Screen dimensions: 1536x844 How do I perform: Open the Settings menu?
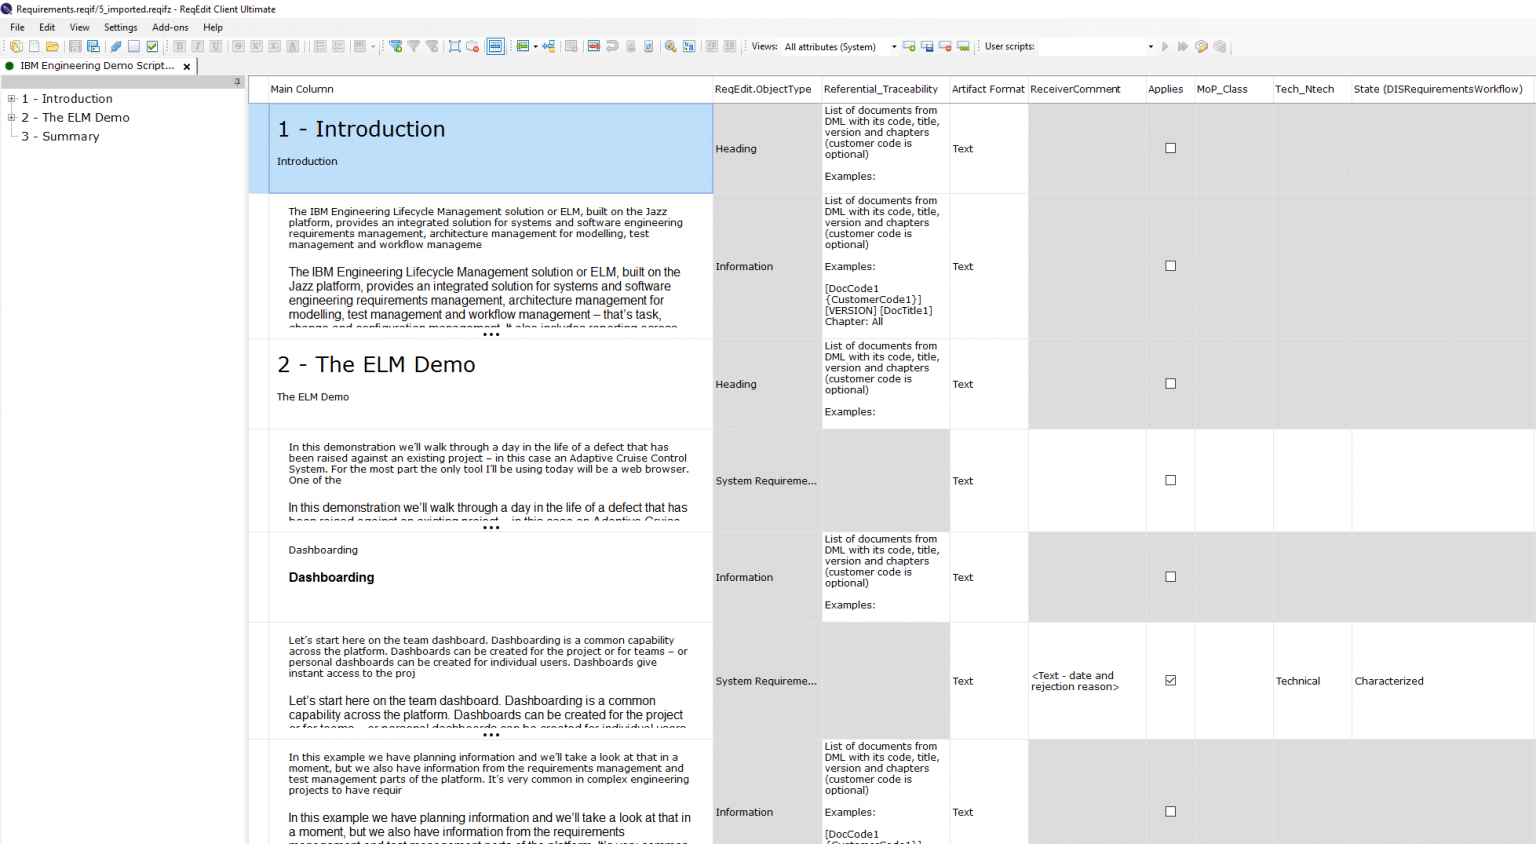coord(121,28)
